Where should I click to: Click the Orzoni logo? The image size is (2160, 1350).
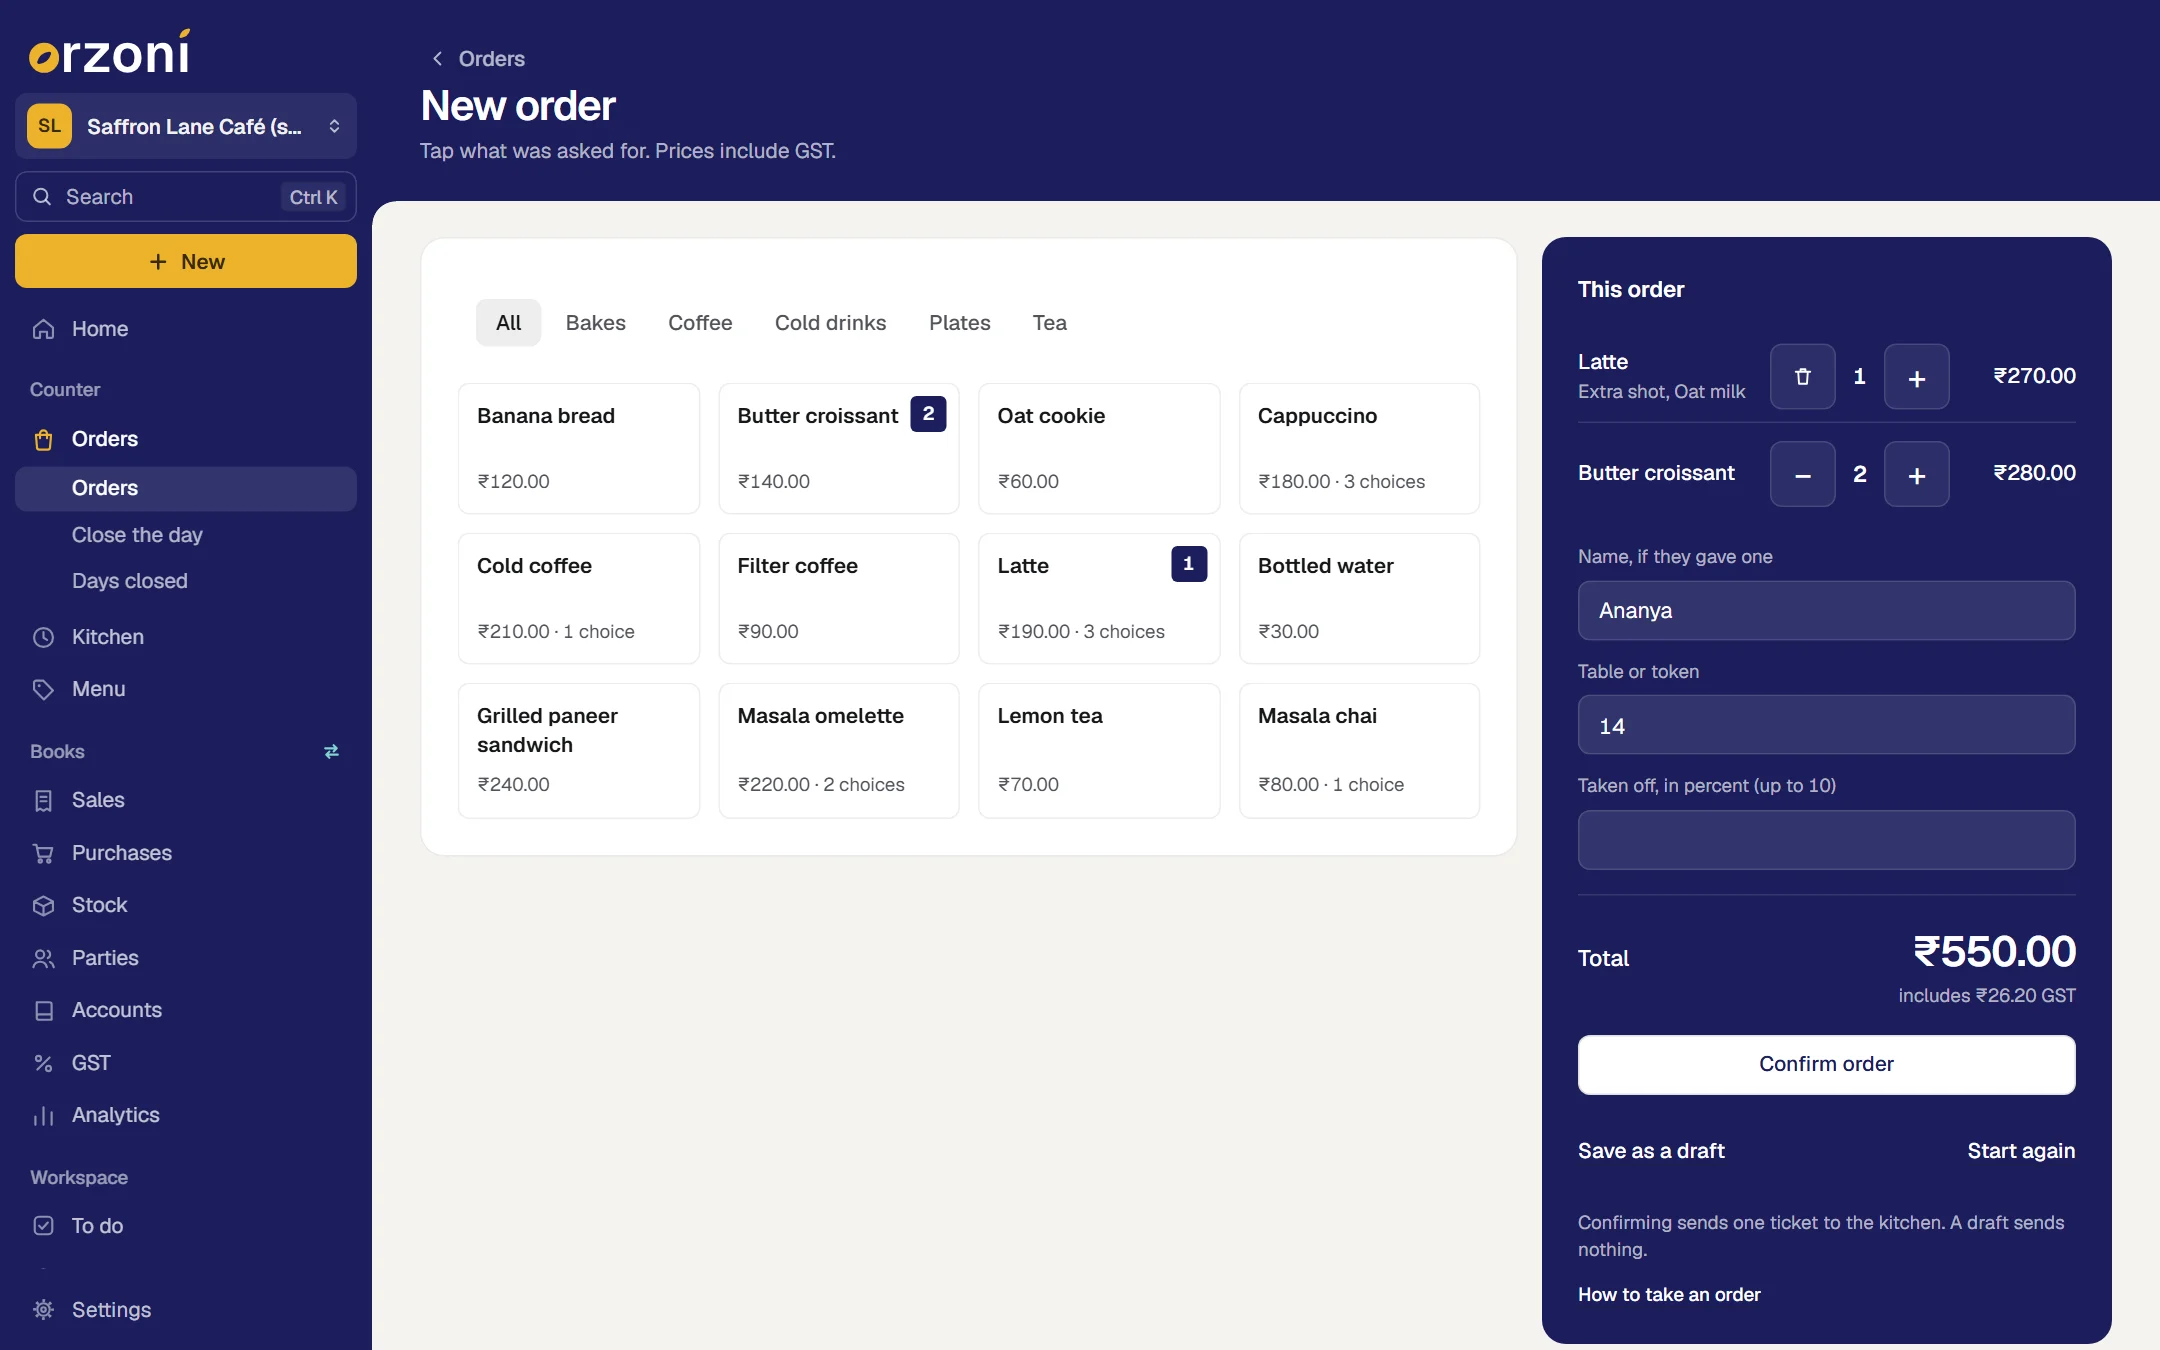tap(109, 52)
